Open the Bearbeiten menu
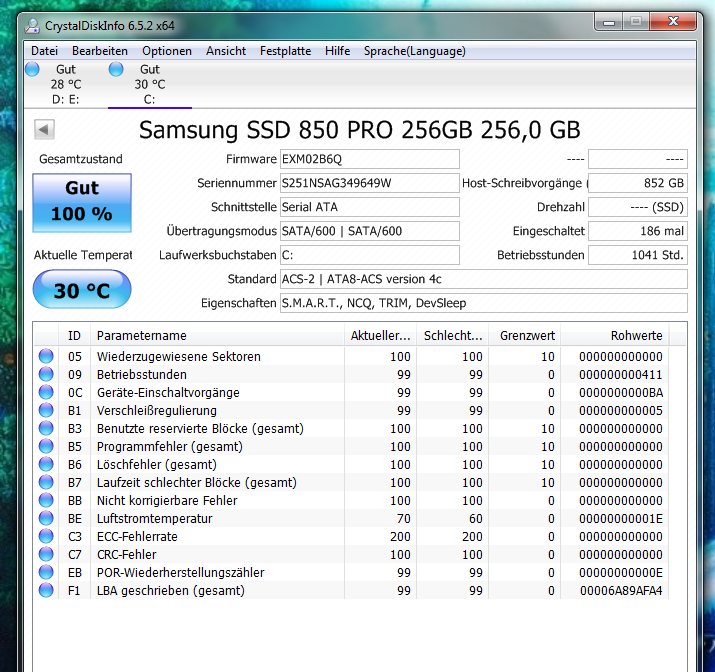Viewport: 715px width, 672px height. pyautogui.click(x=100, y=51)
